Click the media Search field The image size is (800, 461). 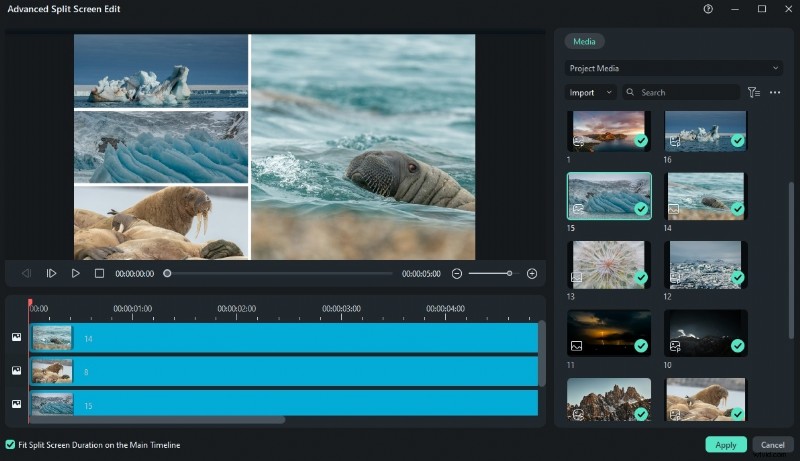(681, 92)
